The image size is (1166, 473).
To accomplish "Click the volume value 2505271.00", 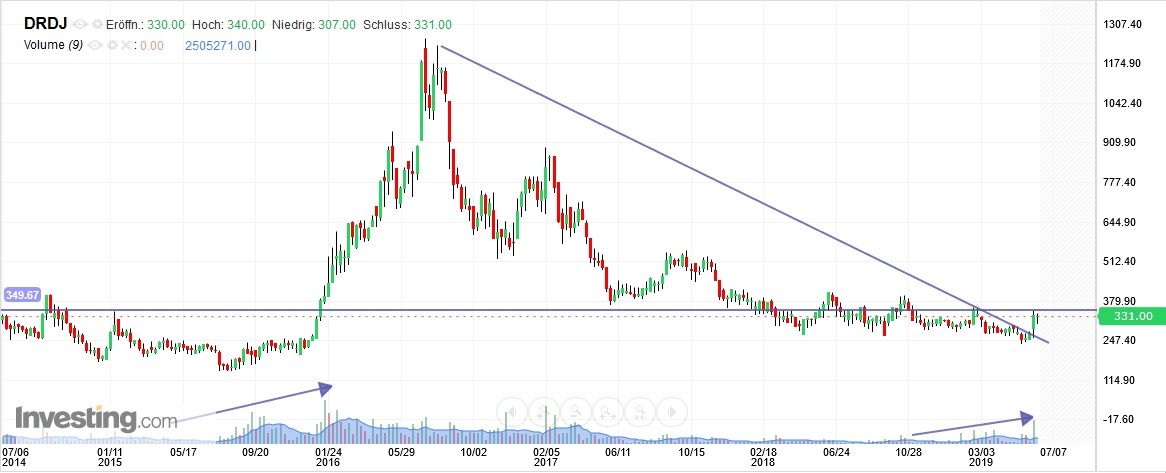I will 217,45.
